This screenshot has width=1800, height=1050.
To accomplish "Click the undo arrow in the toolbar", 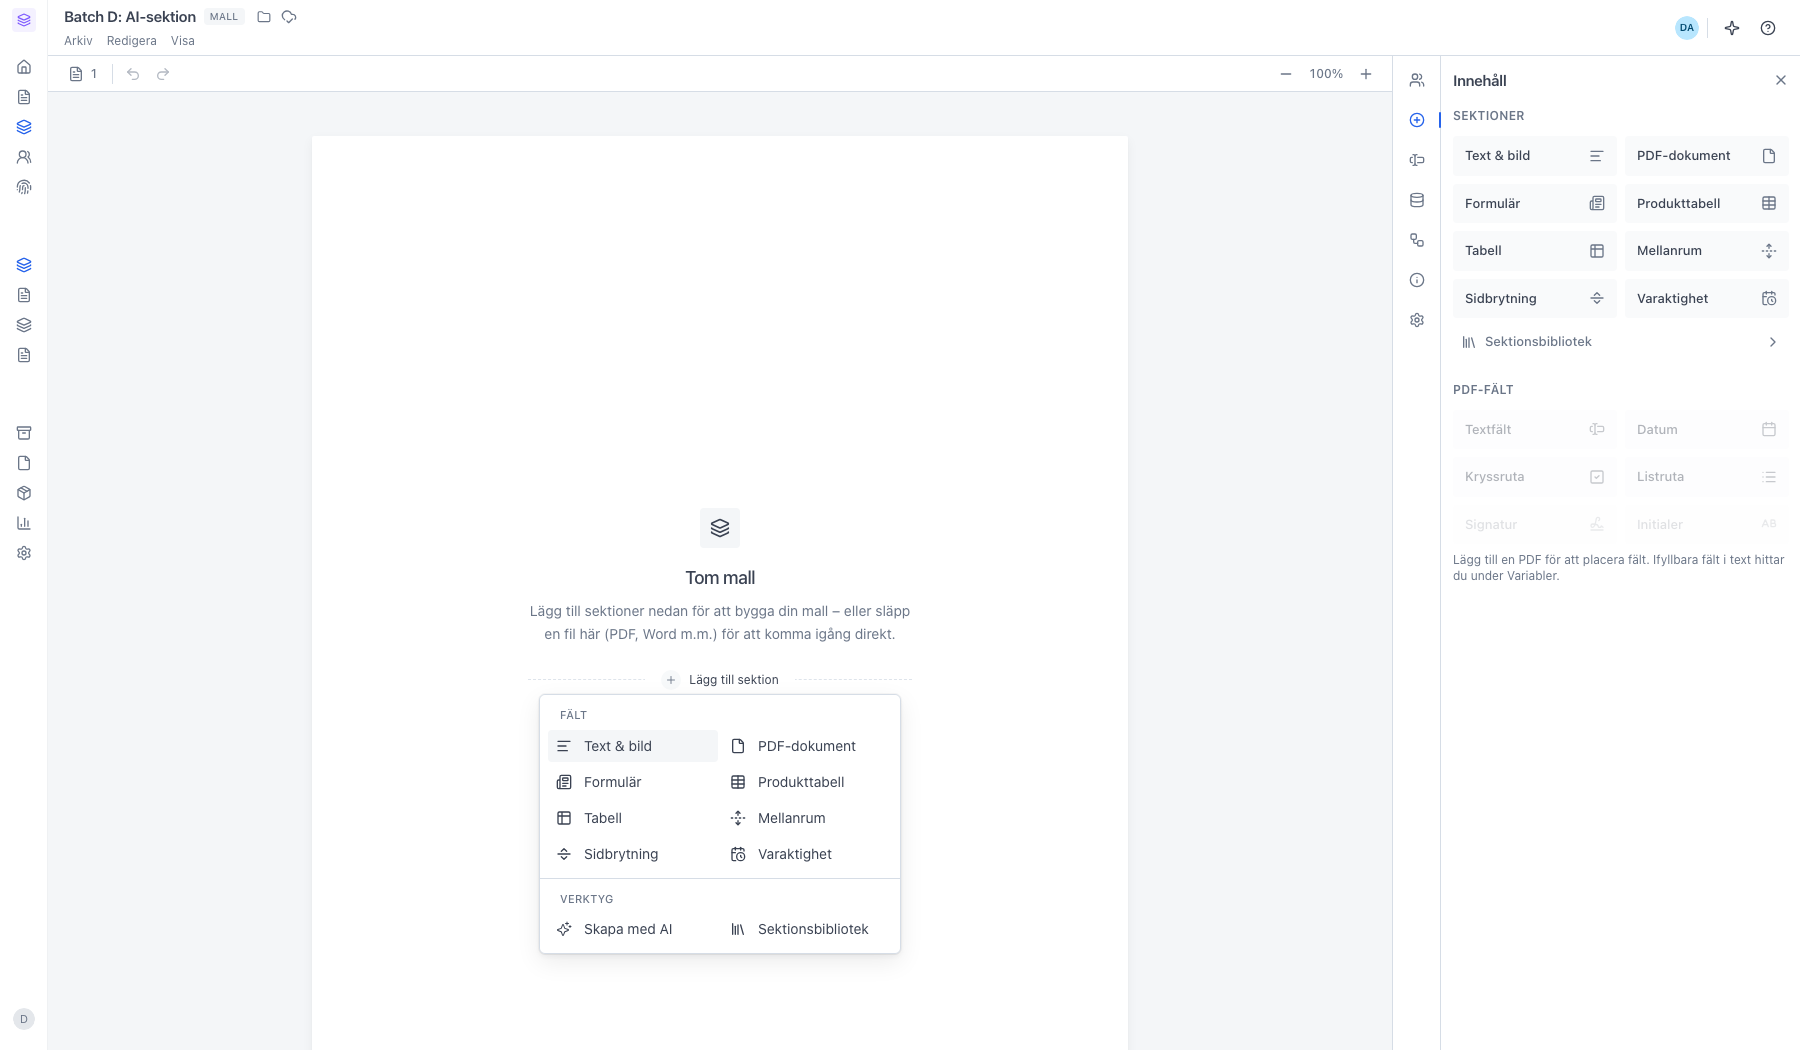I will tap(133, 74).
